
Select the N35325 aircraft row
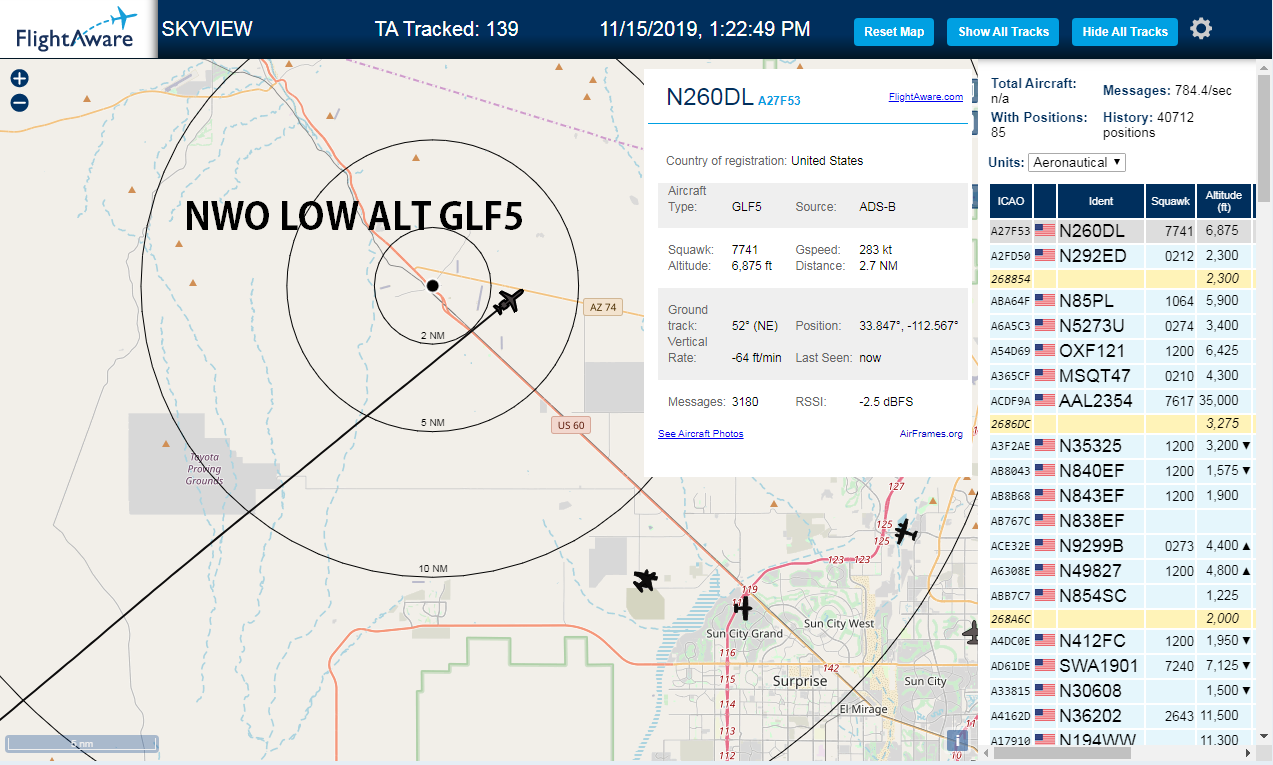[x=1121, y=445]
